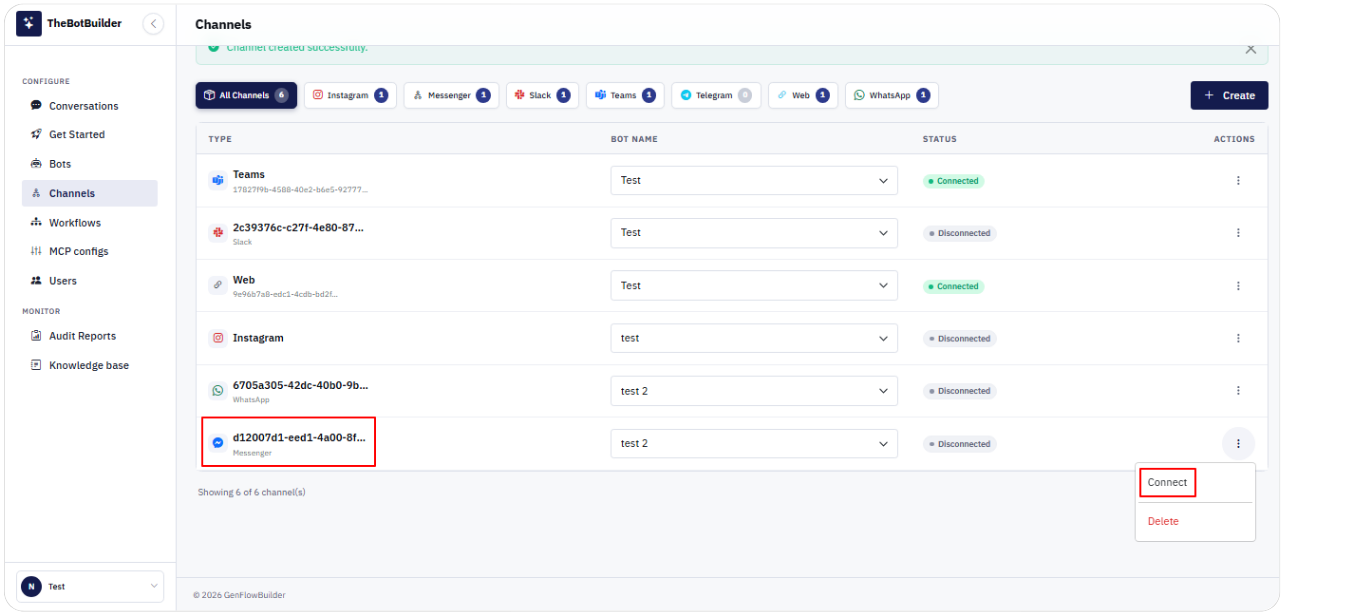Open actions menu for WhatsApp channel
The height and width of the screenshot is (615, 1366).
point(1238,391)
